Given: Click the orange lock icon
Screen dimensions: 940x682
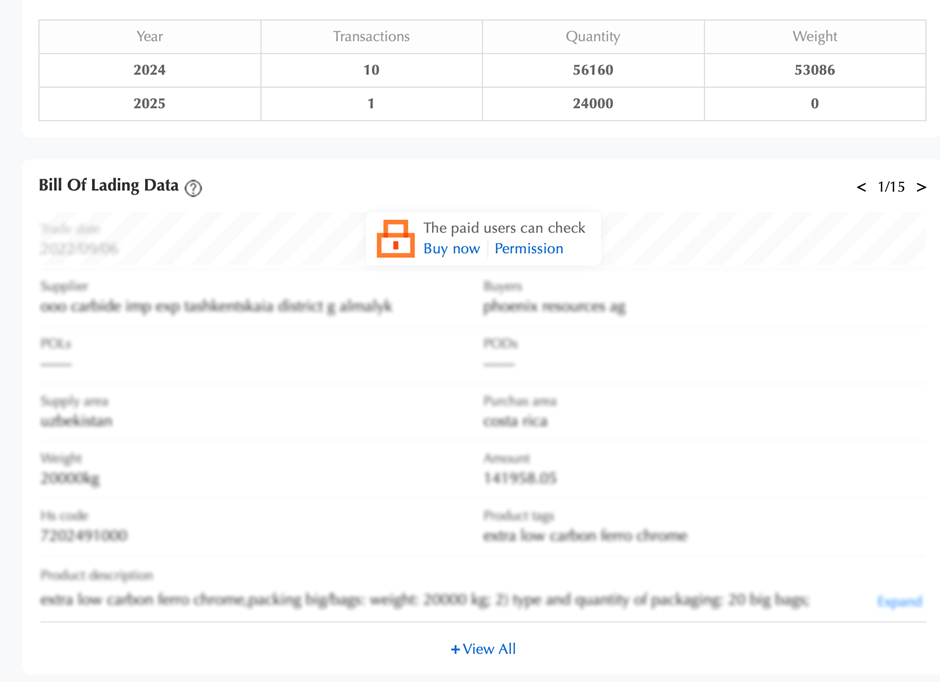Looking at the screenshot, I should coord(395,239).
